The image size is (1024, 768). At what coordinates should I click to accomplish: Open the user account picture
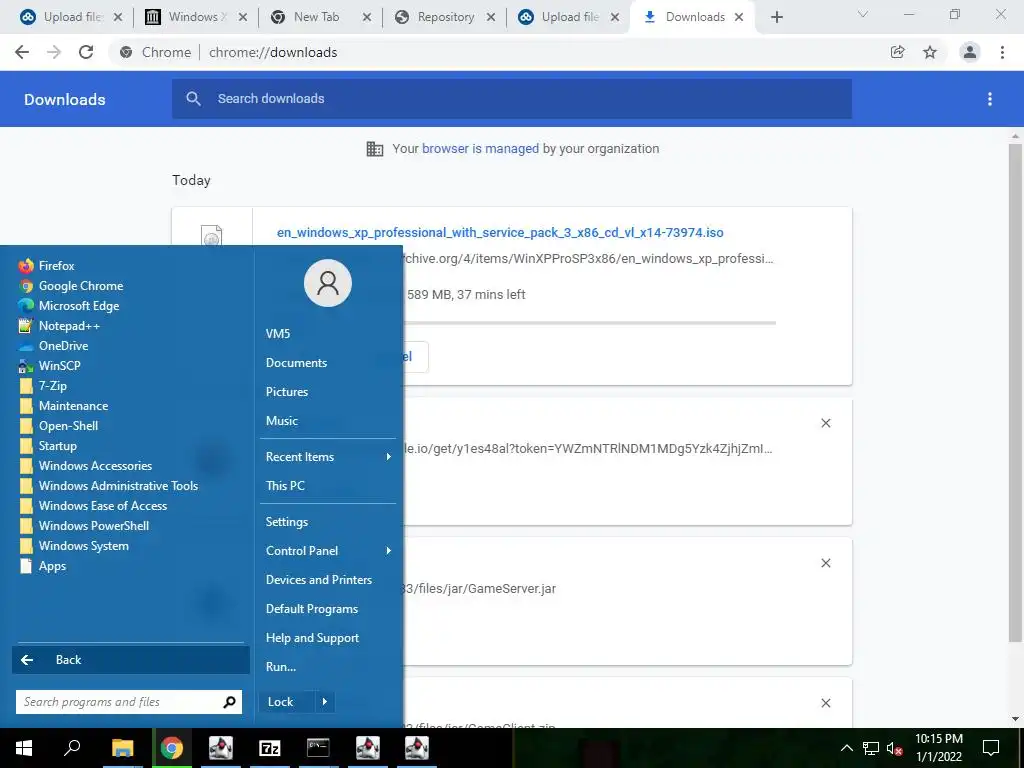pos(328,283)
